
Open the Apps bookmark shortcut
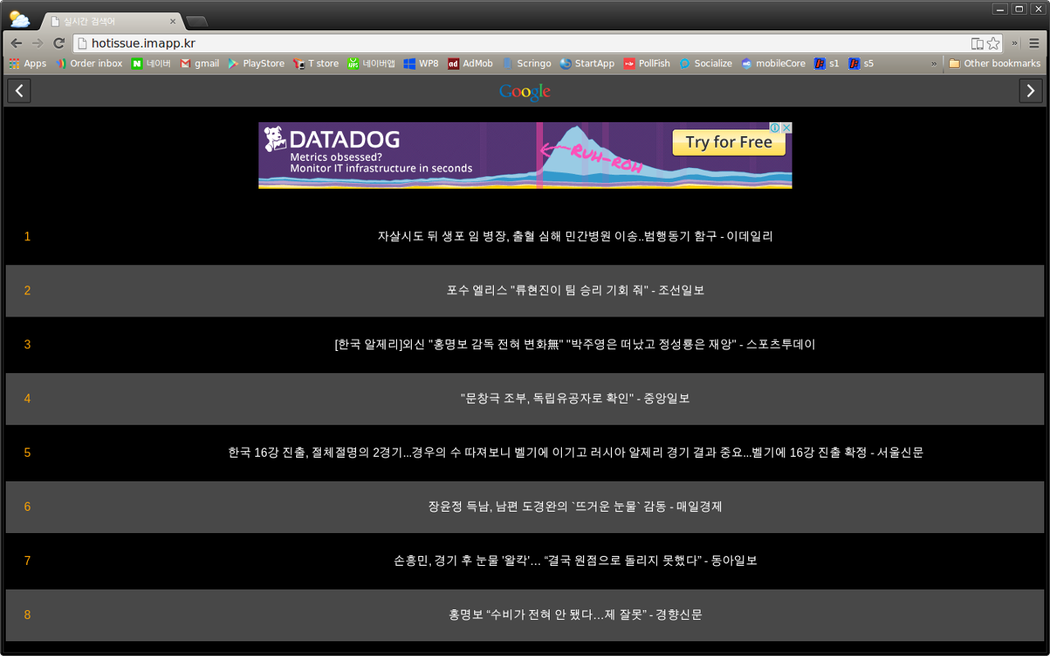tap(27, 63)
